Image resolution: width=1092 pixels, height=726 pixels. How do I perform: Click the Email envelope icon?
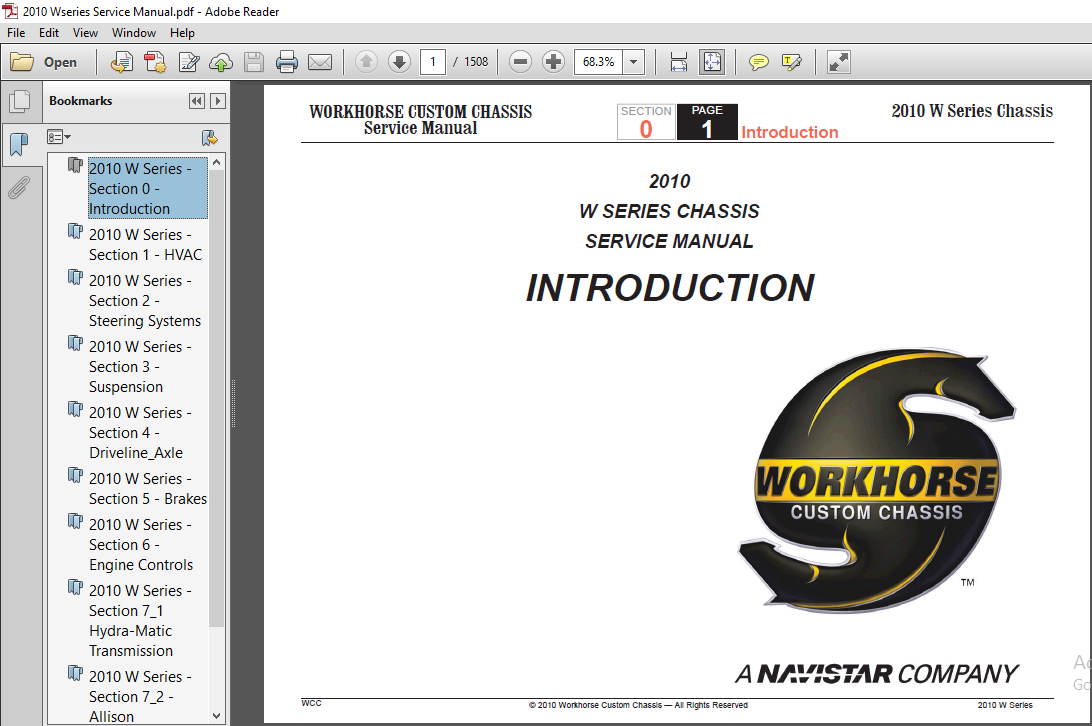pyautogui.click(x=320, y=62)
